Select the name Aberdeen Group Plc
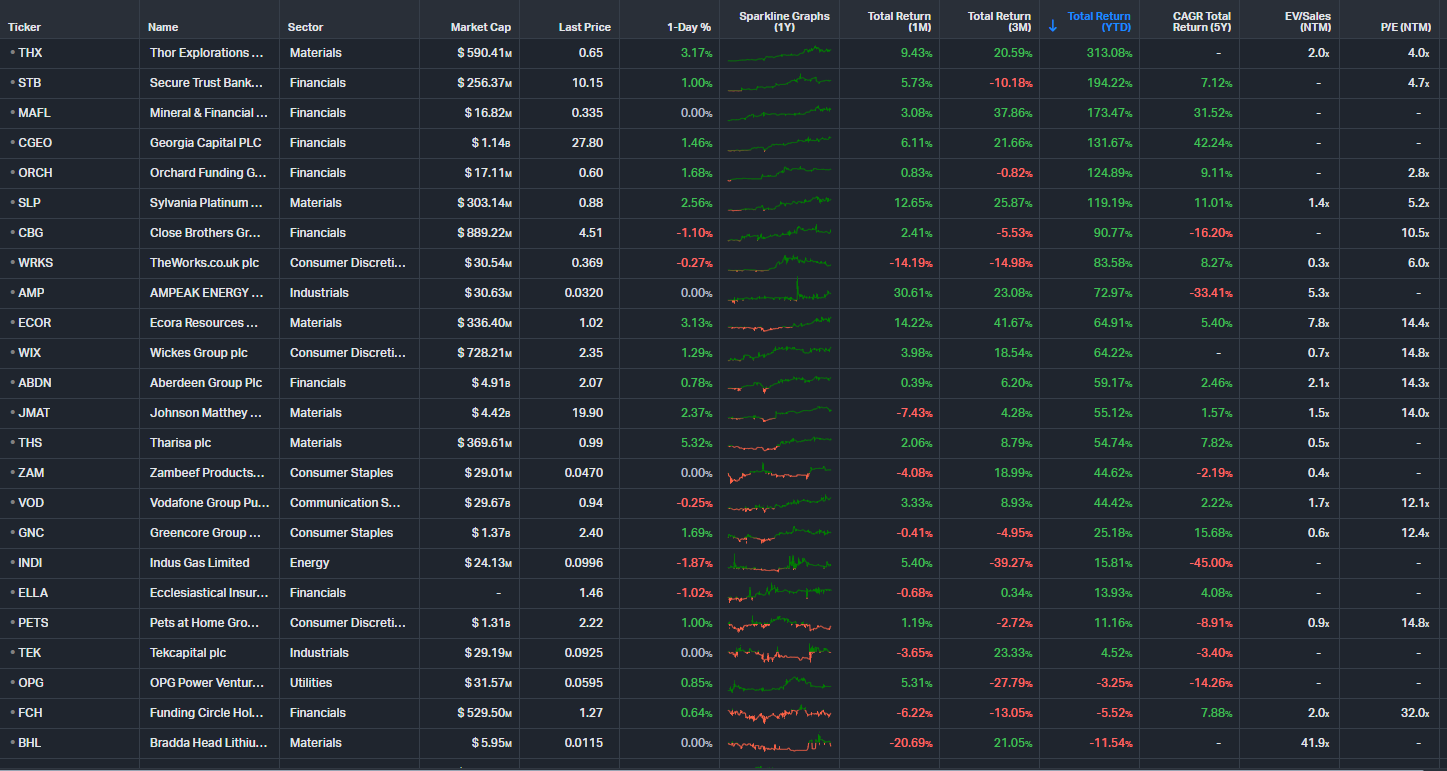Screen dimensions: 1447x771 point(206,383)
